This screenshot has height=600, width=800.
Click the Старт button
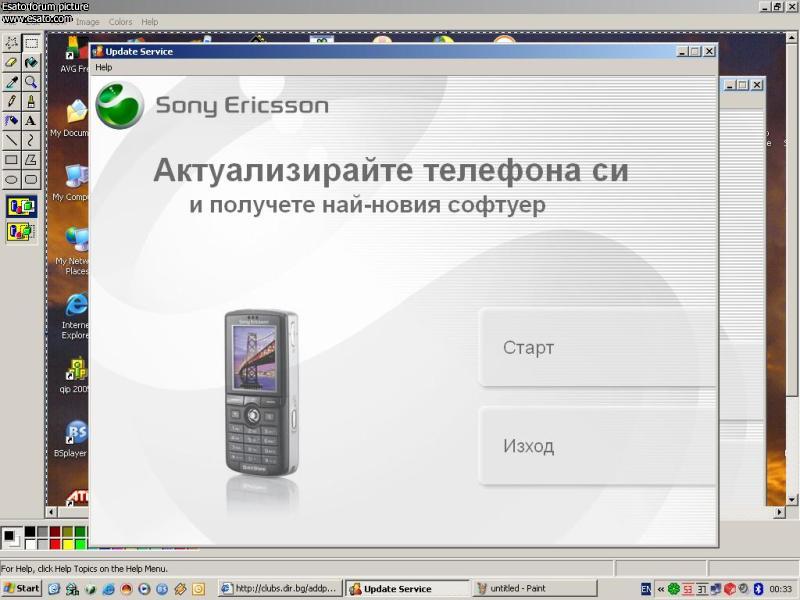(x=597, y=347)
